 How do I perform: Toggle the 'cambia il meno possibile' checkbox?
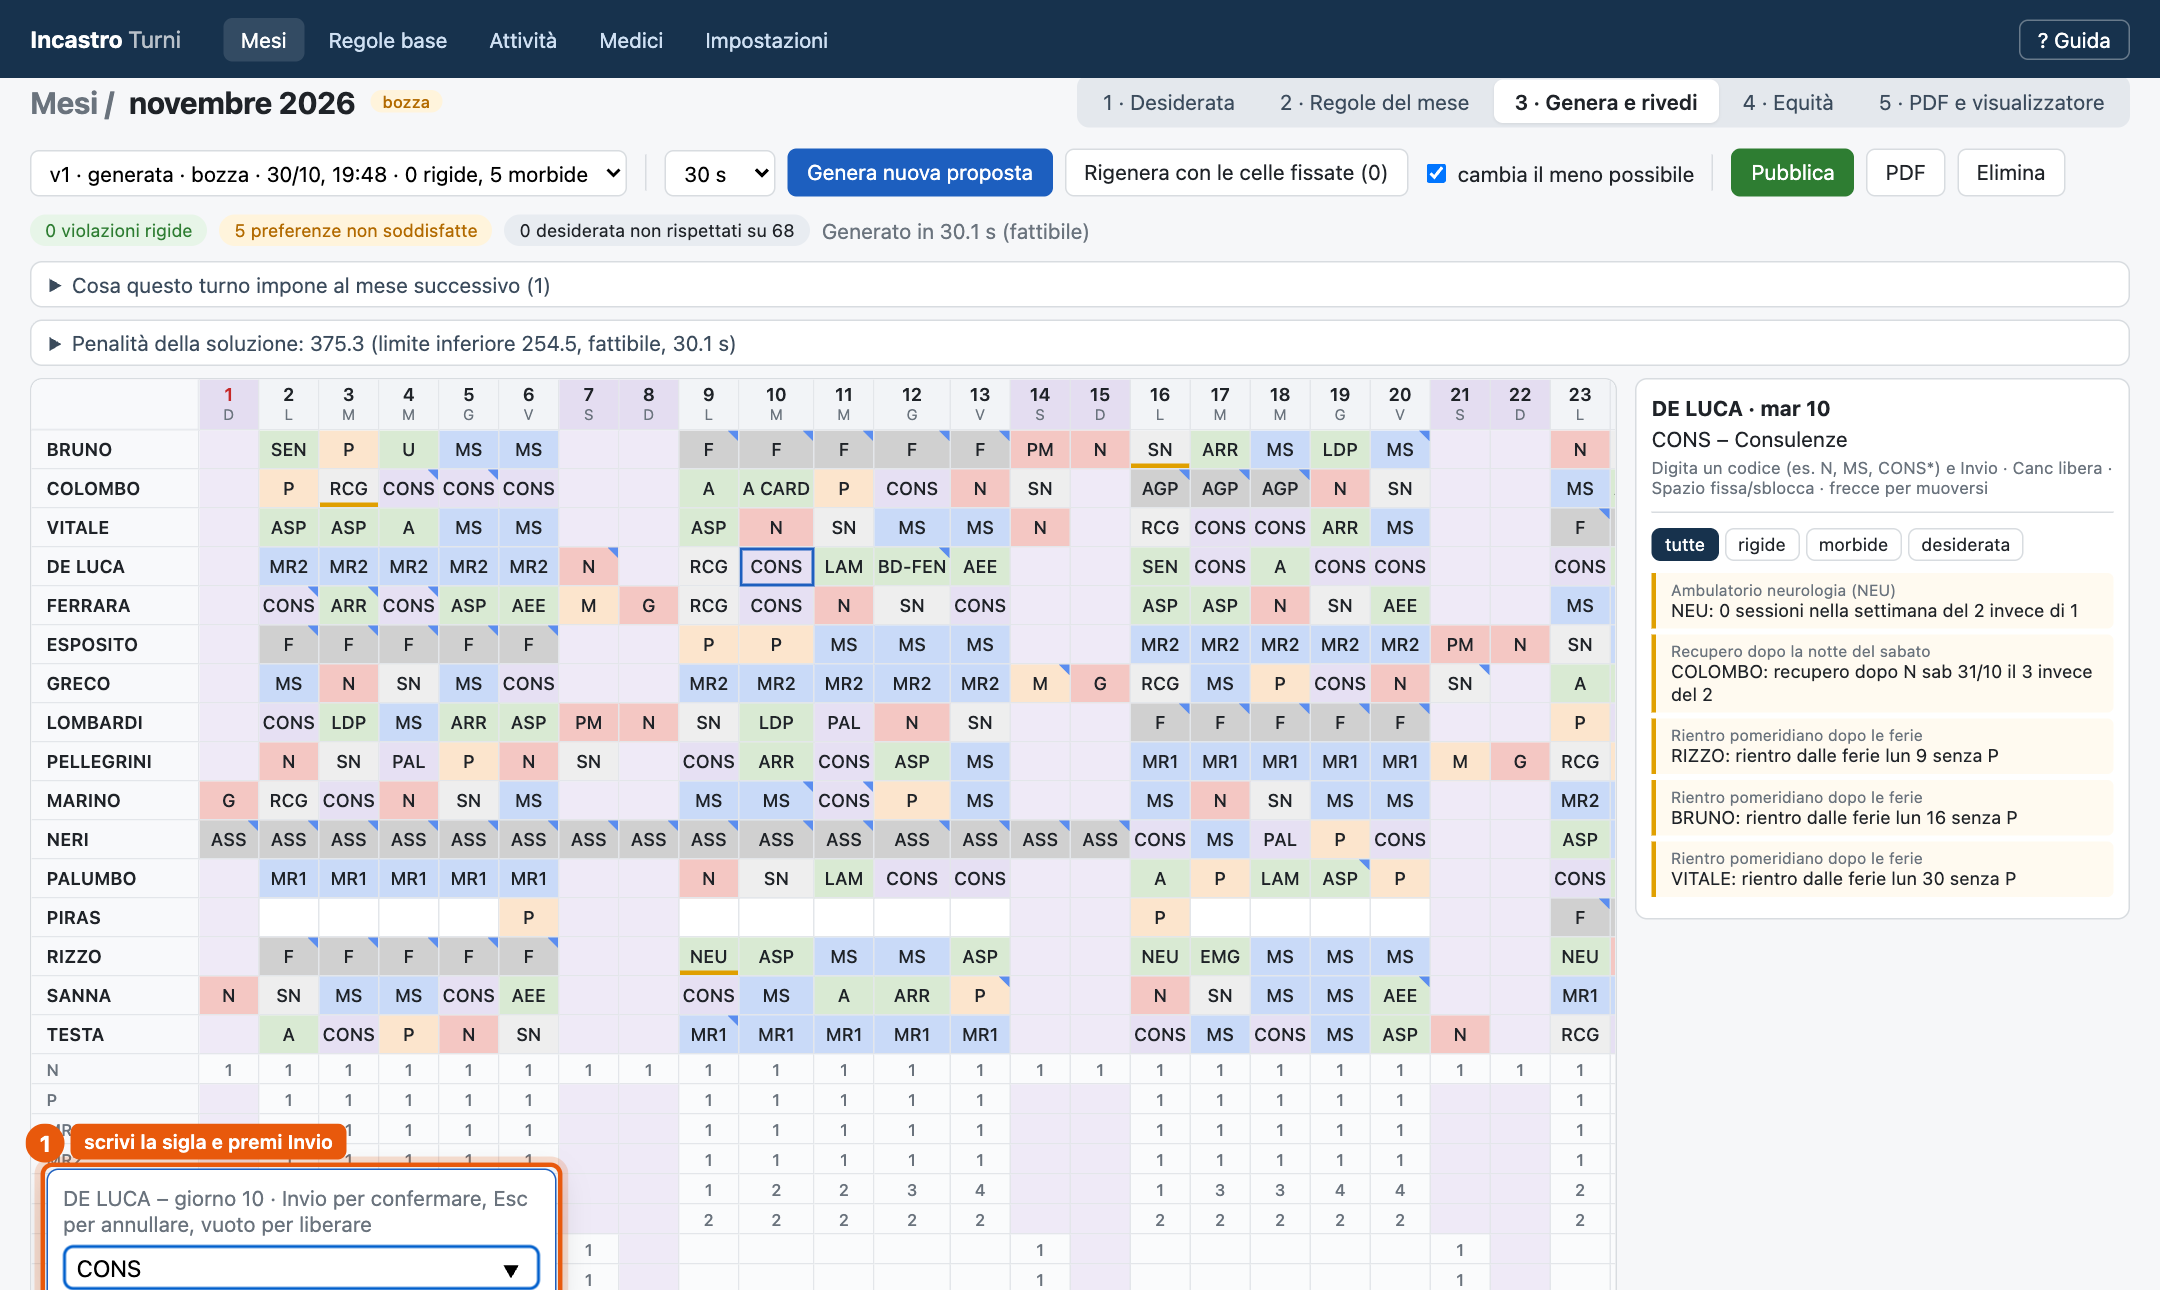tap(1436, 173)
